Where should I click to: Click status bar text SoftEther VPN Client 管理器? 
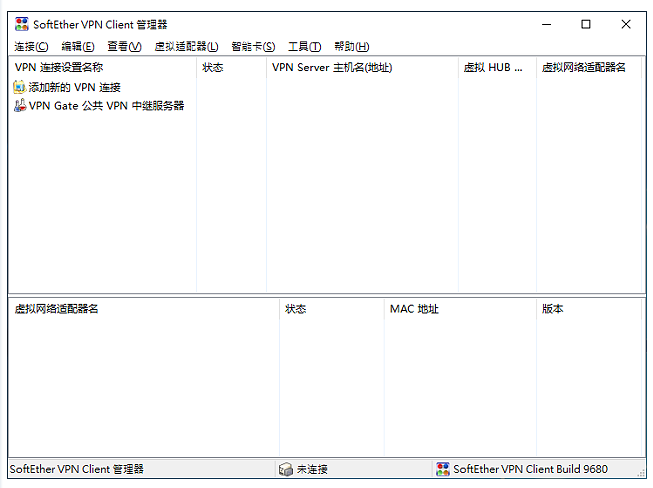pos(77,469)
